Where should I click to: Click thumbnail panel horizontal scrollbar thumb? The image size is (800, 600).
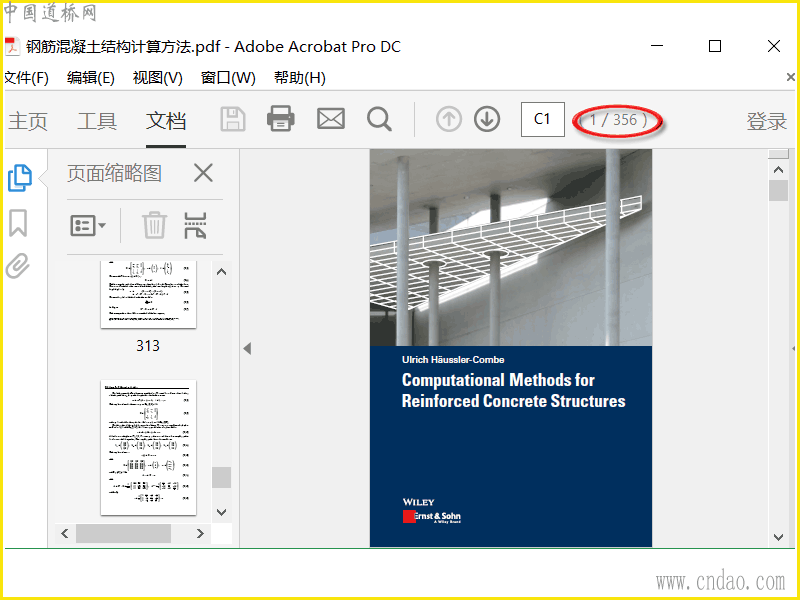(x=123, y=534)
